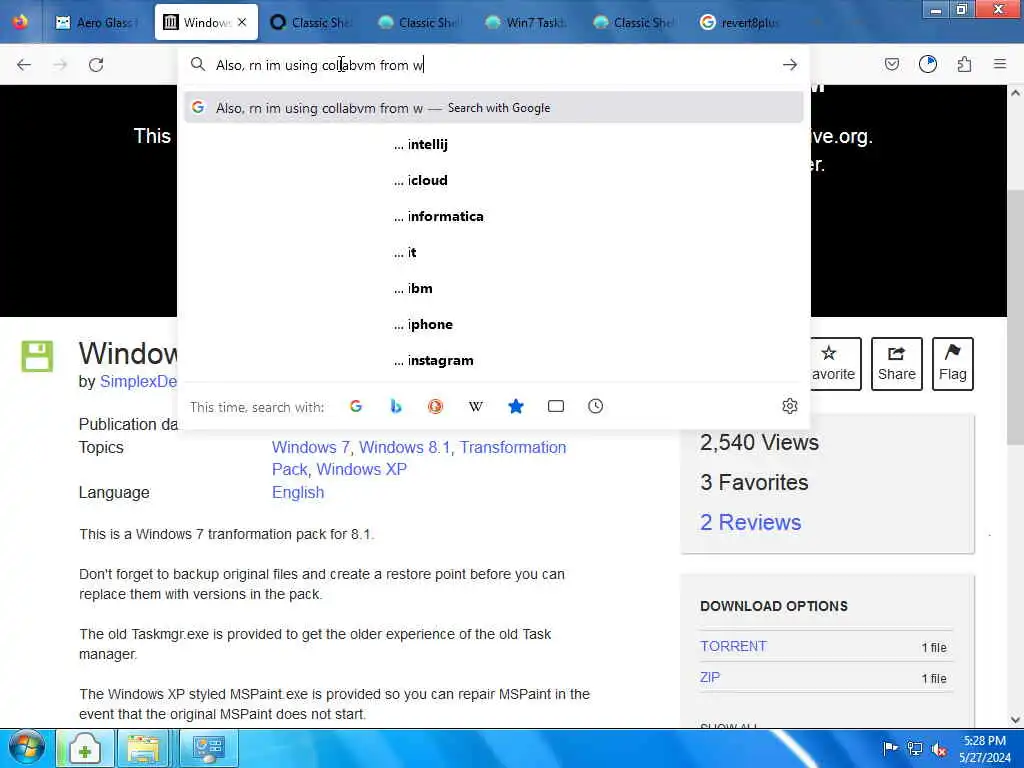The width and height of the screenshot is (1024, 768).
Task: Open File Explorer from the taskbar
Action: point(144,748)
